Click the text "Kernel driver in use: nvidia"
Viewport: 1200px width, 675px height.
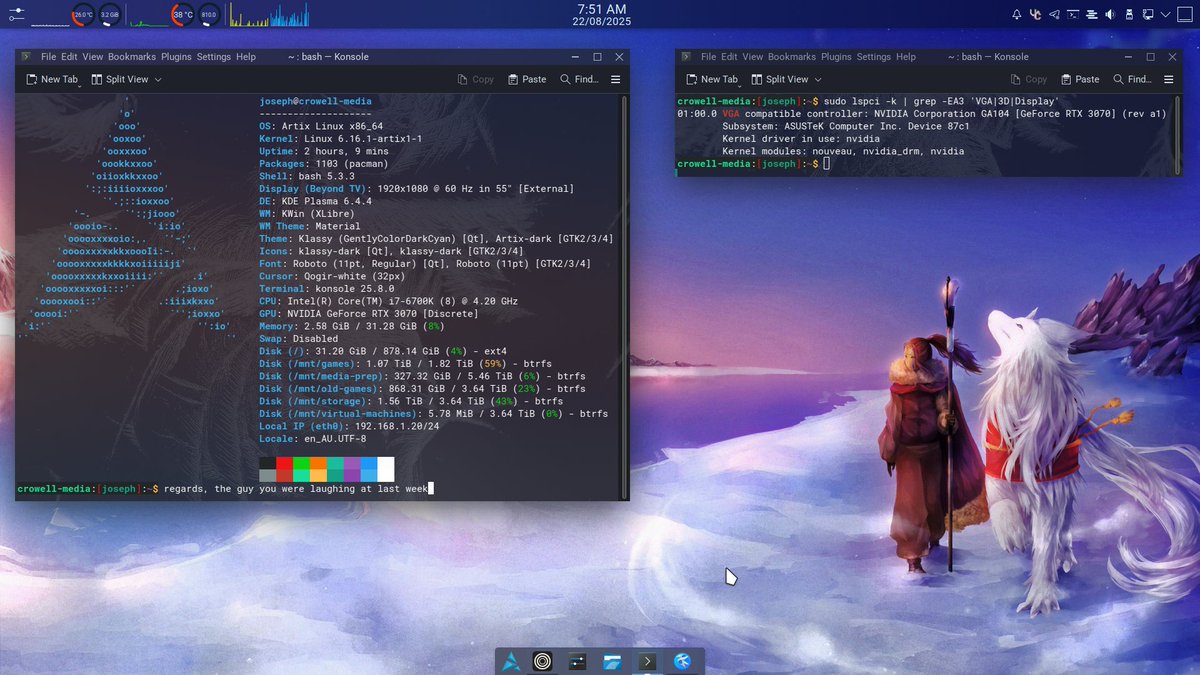coord(801,139)
